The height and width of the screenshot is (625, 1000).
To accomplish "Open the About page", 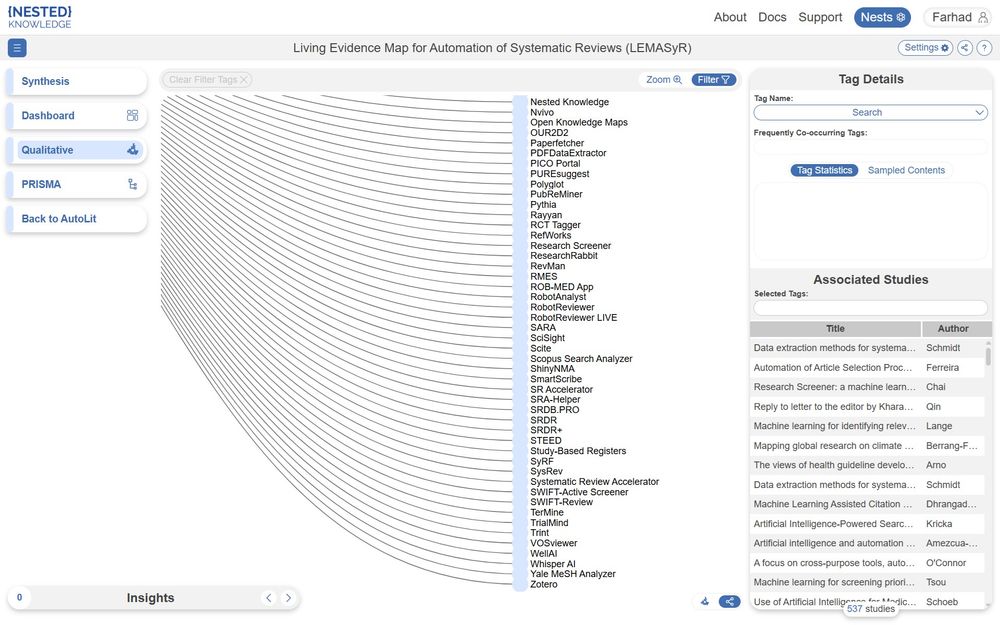I will pos(730,17).
